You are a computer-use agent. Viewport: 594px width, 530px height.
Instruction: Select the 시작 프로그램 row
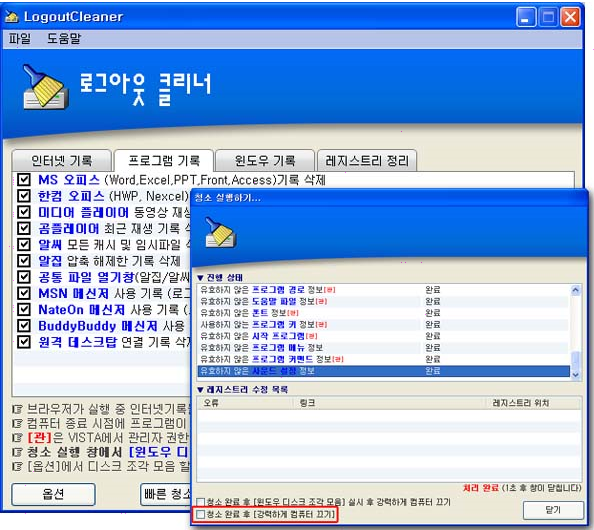point(384,336)
